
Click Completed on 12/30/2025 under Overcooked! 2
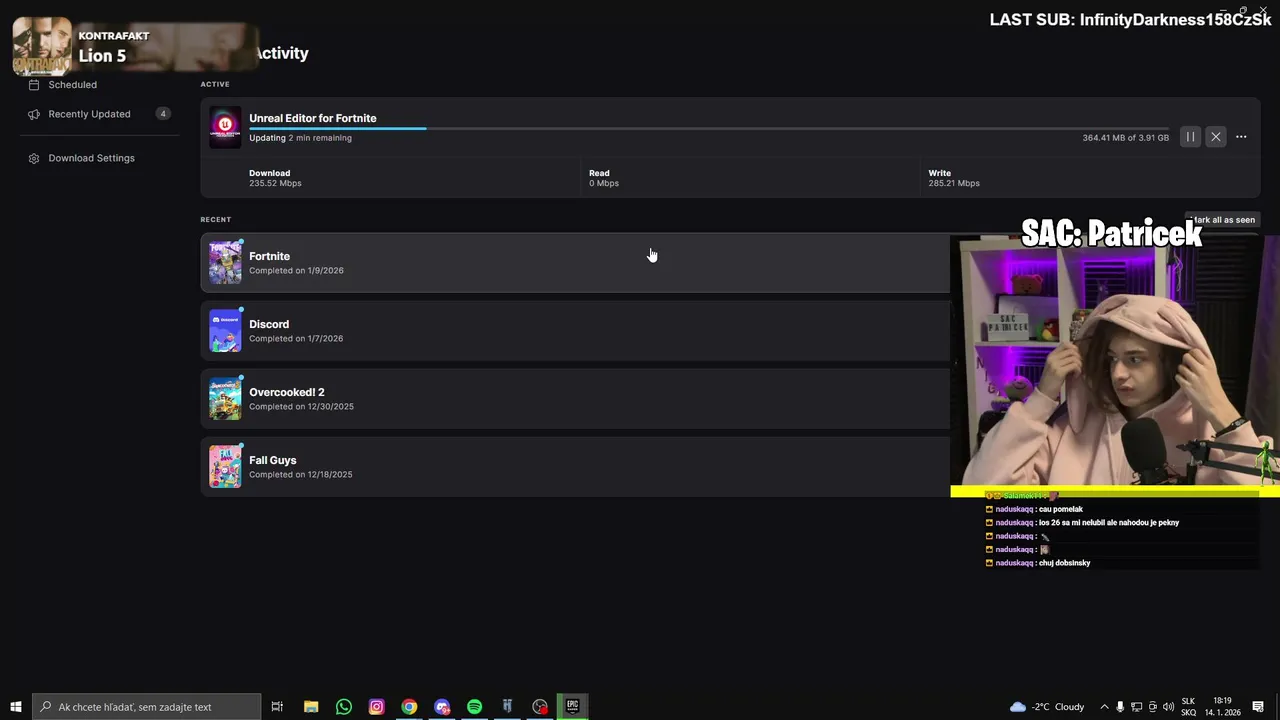click(301, 407)
